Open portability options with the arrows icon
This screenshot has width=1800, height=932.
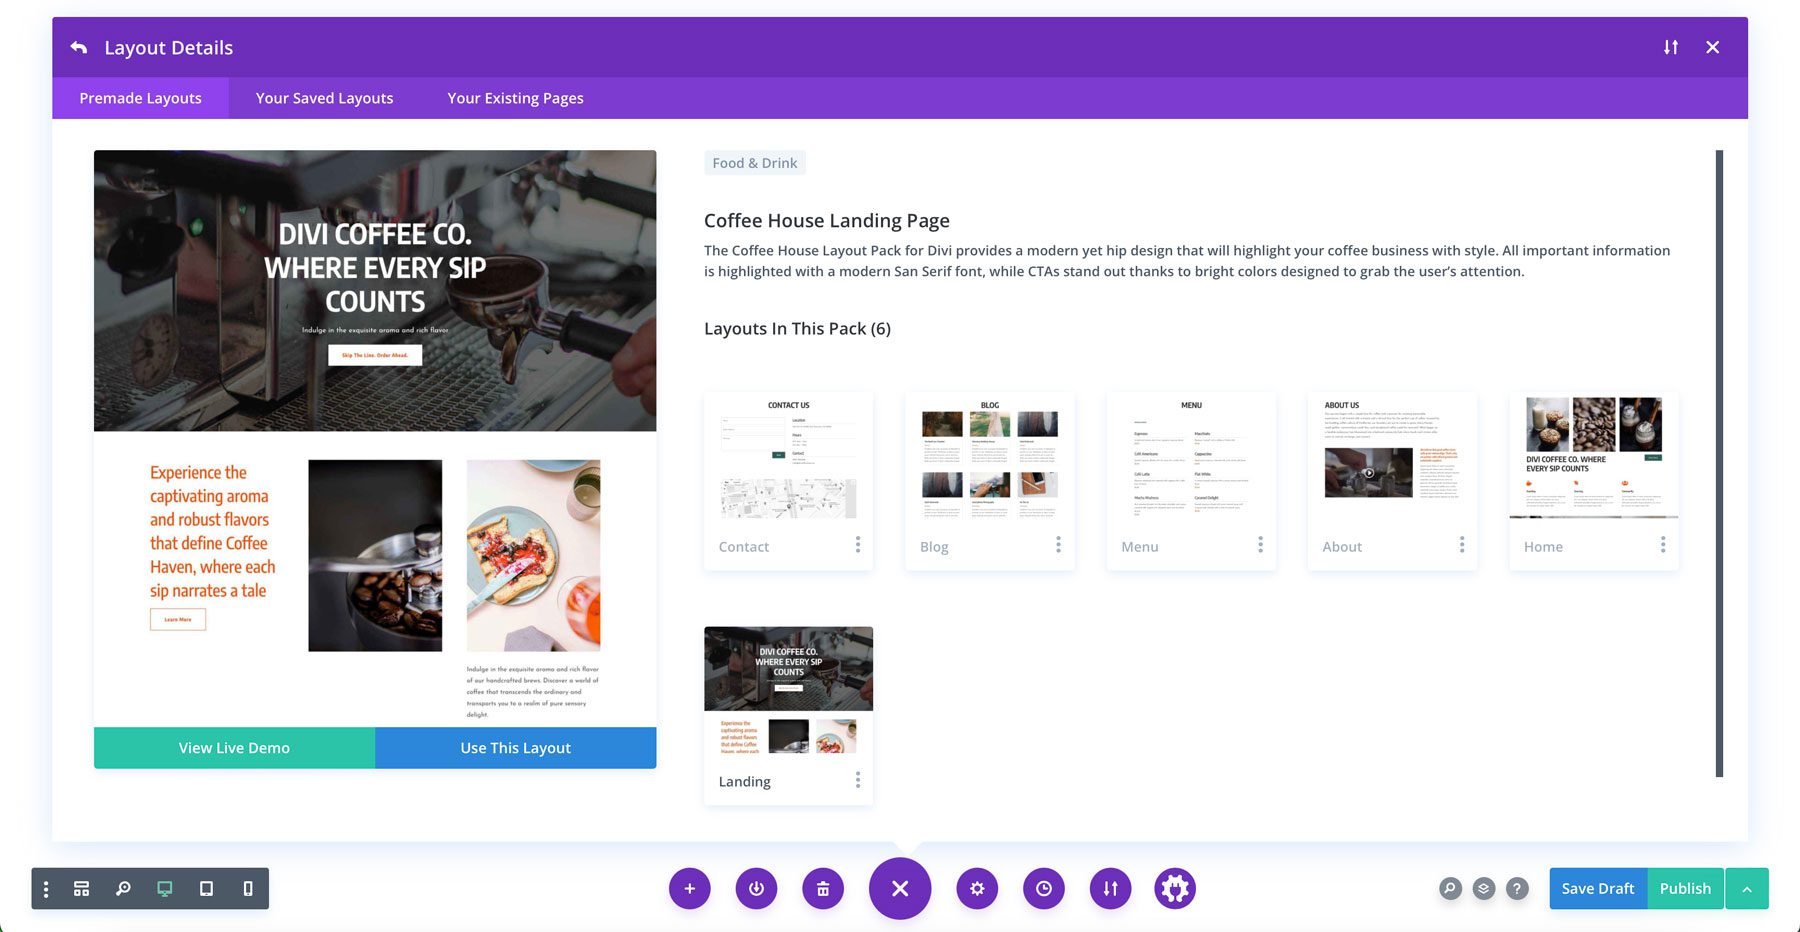1110,888
